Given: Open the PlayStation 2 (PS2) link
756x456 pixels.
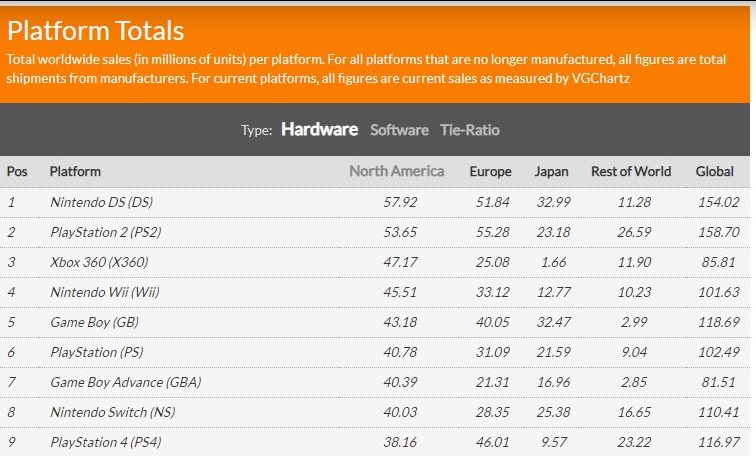Looking at the screenshot, I should [106, 232].
